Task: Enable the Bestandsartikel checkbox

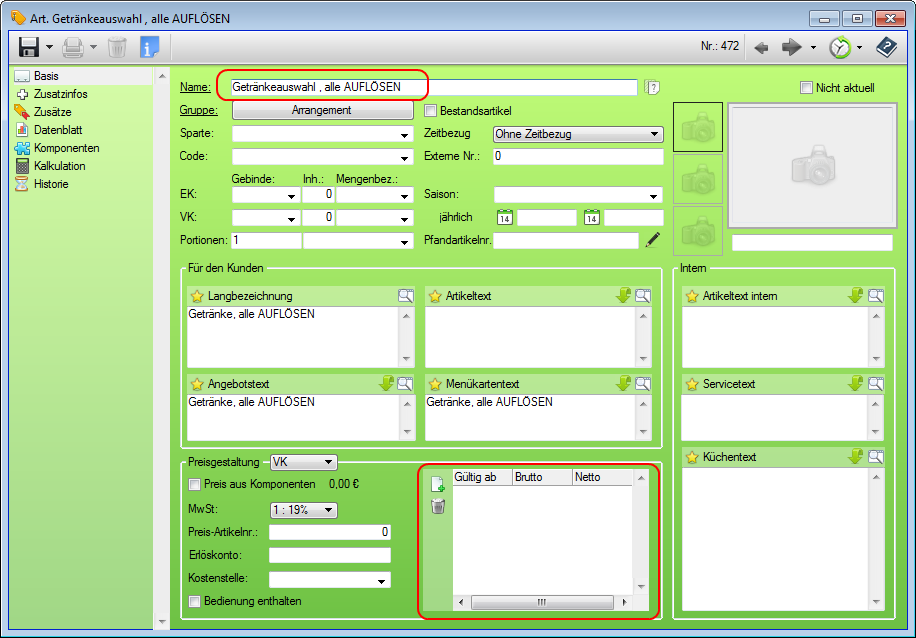Action: click(432, 111)
